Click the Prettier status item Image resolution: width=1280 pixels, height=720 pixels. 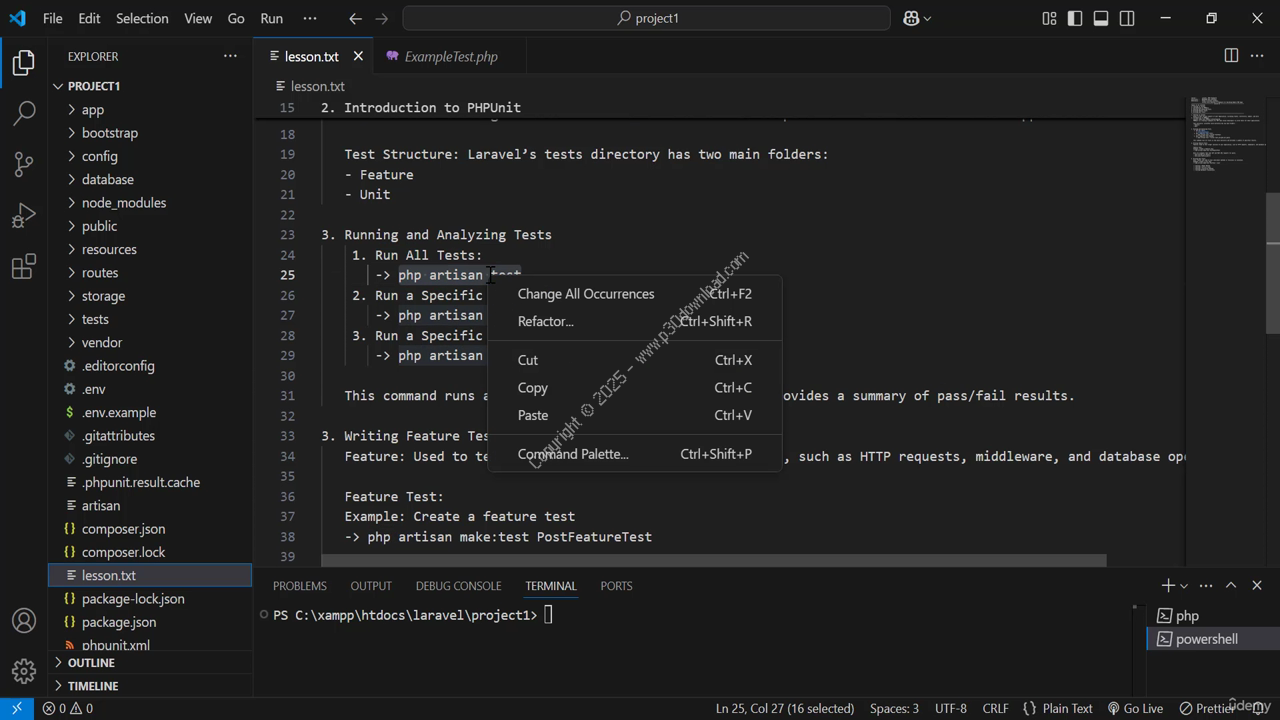pos(1208,708)
